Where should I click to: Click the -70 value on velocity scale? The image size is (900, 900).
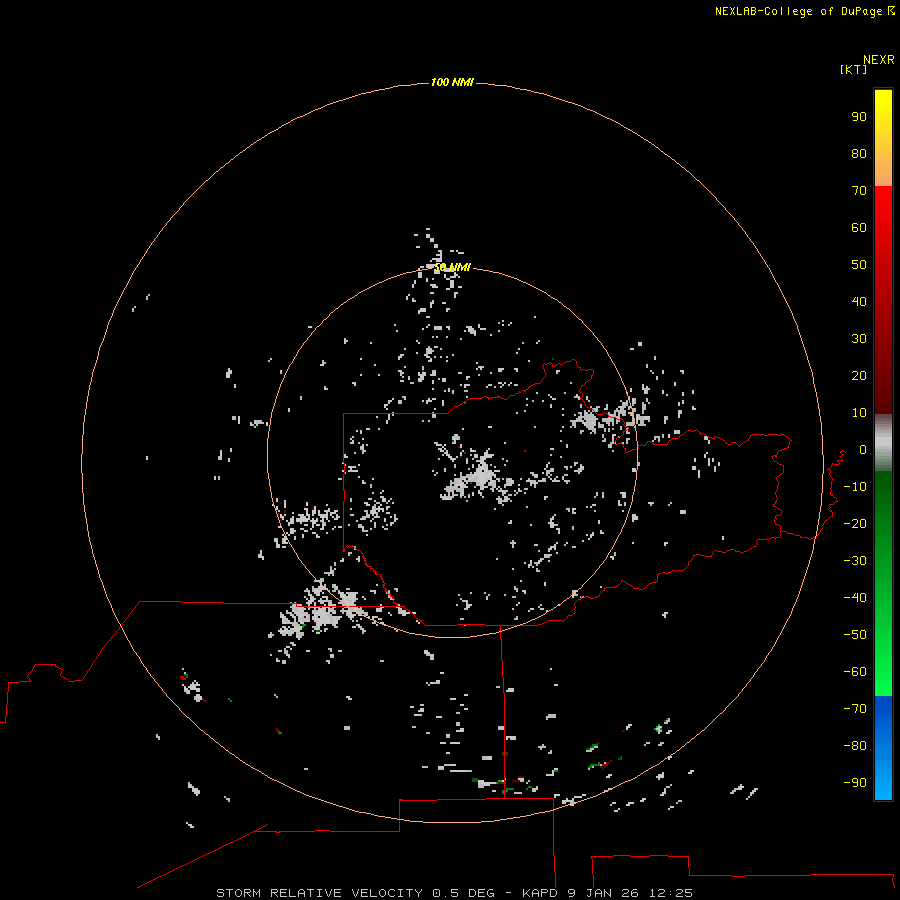855,709
